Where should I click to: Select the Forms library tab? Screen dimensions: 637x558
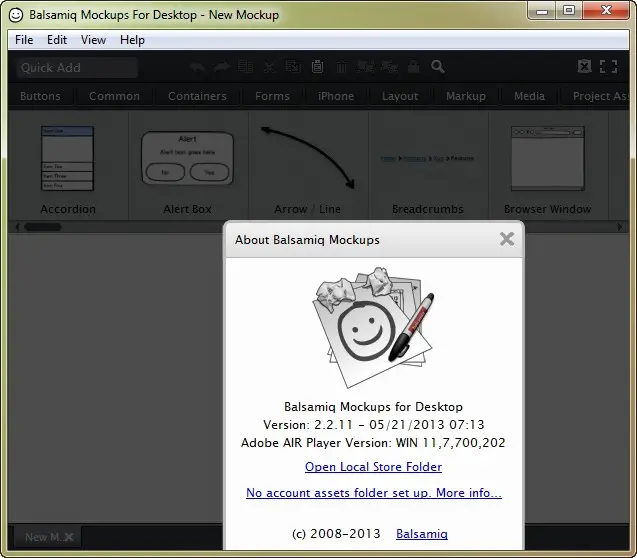click(x=272, y=96)
